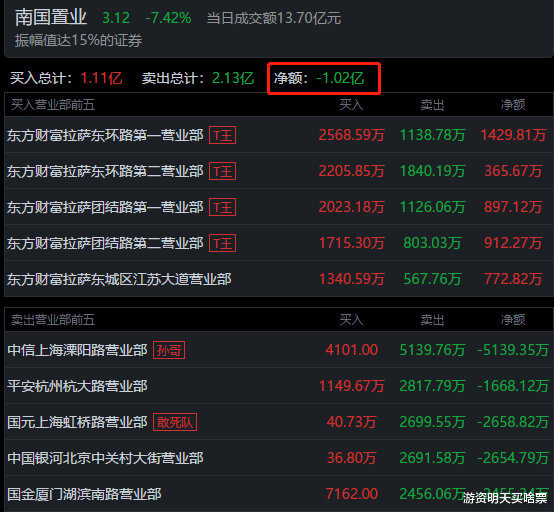Viewport: 554px width, 512px height.
Task: Open 国元上海虹桥路营业部 row
Action: click(x=279, y=422)
